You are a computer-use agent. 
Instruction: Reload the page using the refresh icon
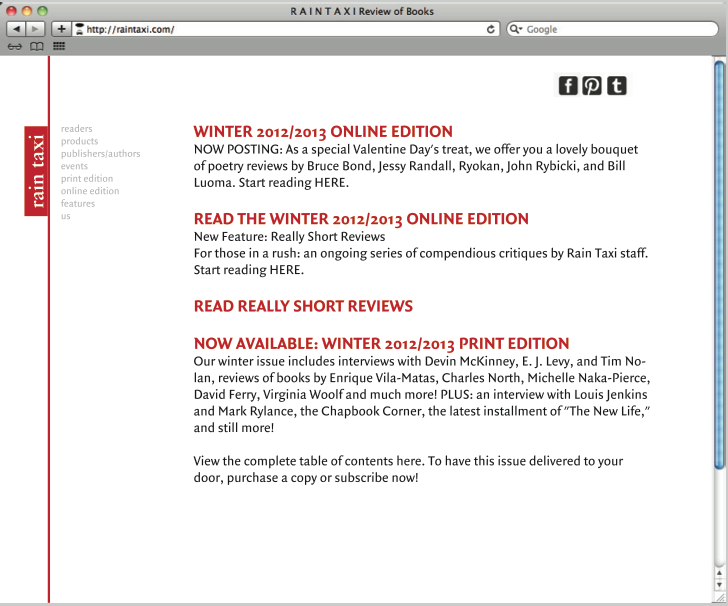[490, 29]
